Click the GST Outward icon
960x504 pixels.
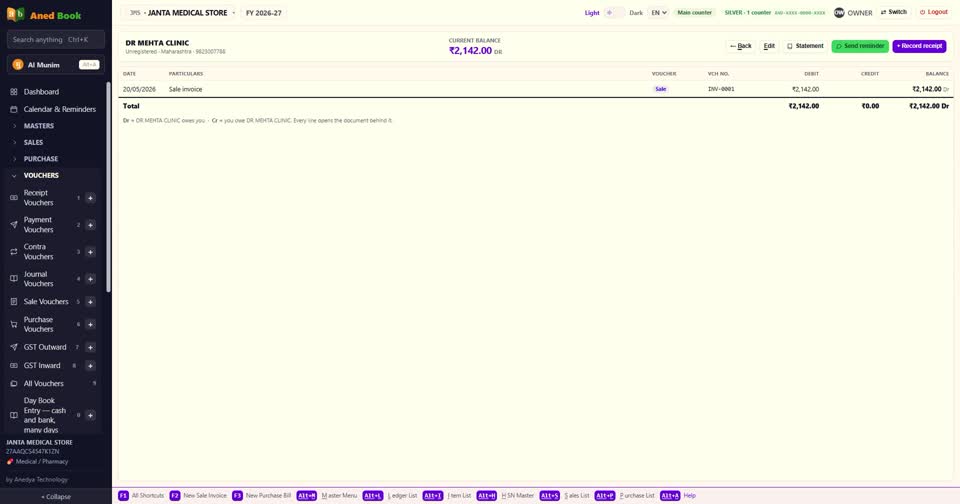pos(13,347)
